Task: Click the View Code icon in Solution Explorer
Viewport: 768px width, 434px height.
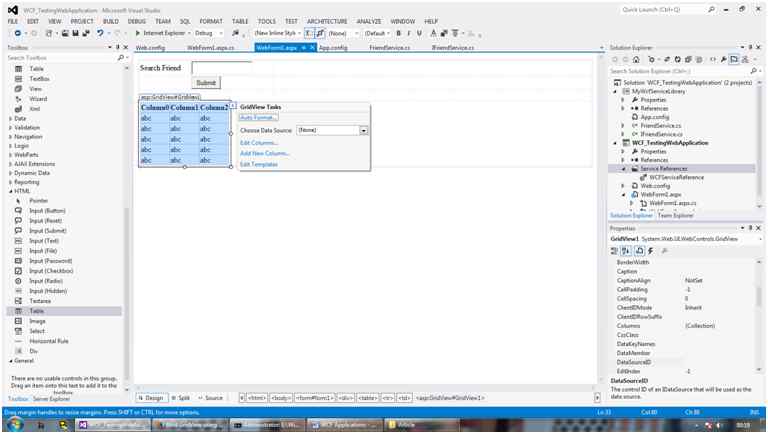Action: pyautogui.click(x=713, y=59)
